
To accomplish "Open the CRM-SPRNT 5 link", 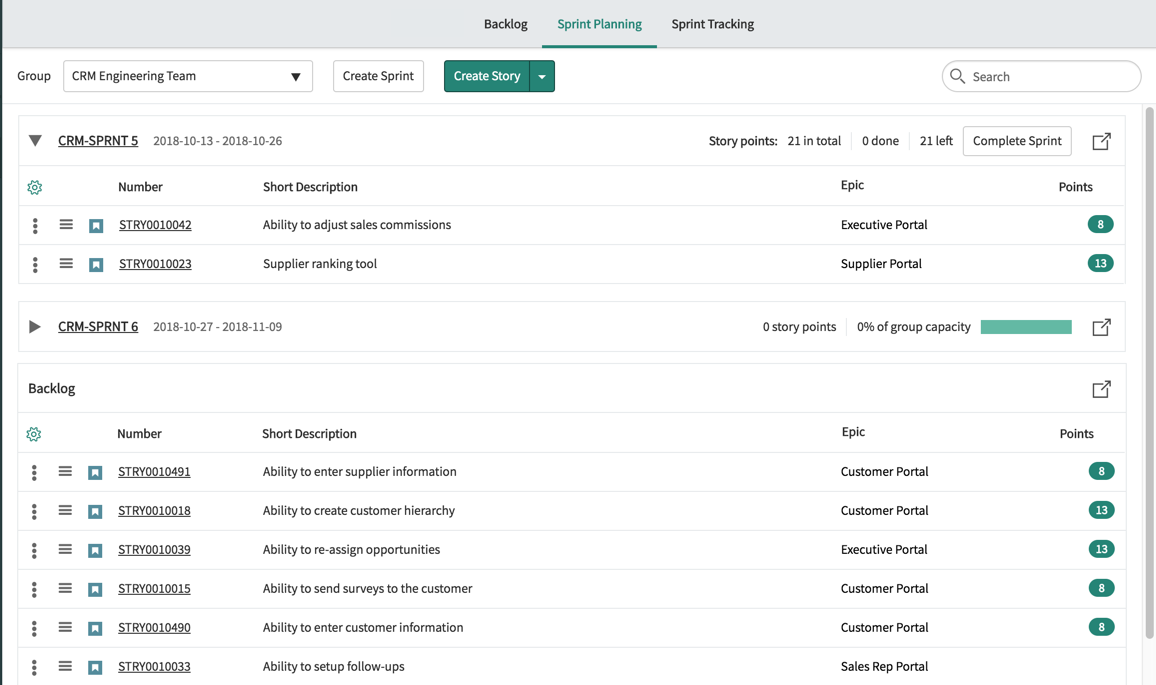I will [98, 140].
